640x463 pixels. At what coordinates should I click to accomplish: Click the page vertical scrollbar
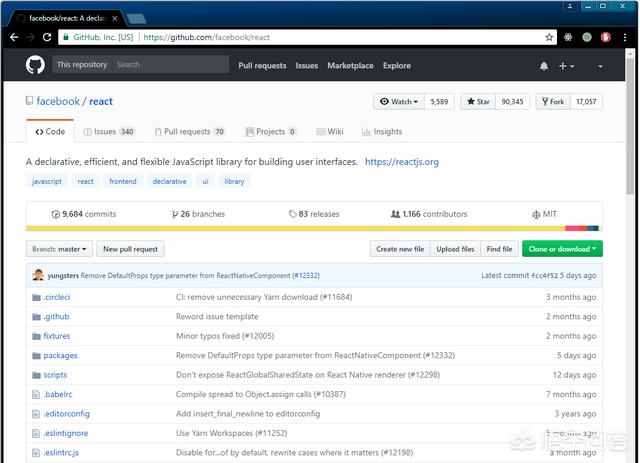click(x=631, y=127)
